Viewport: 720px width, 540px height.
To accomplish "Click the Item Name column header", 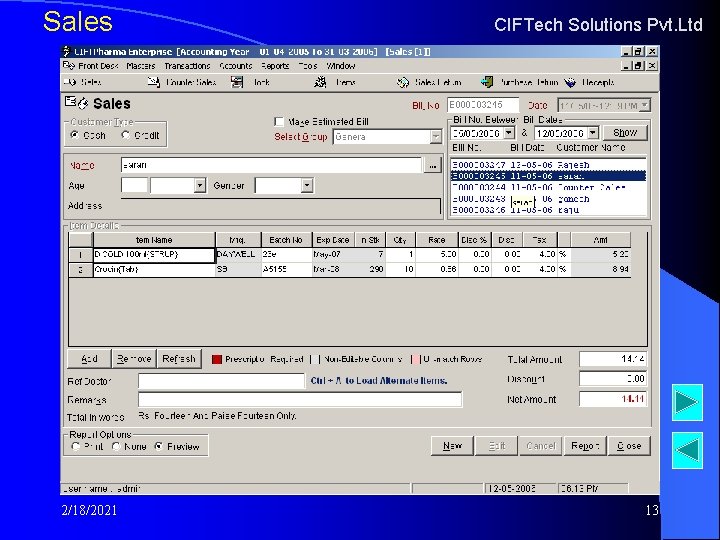I will click(154, 240).
